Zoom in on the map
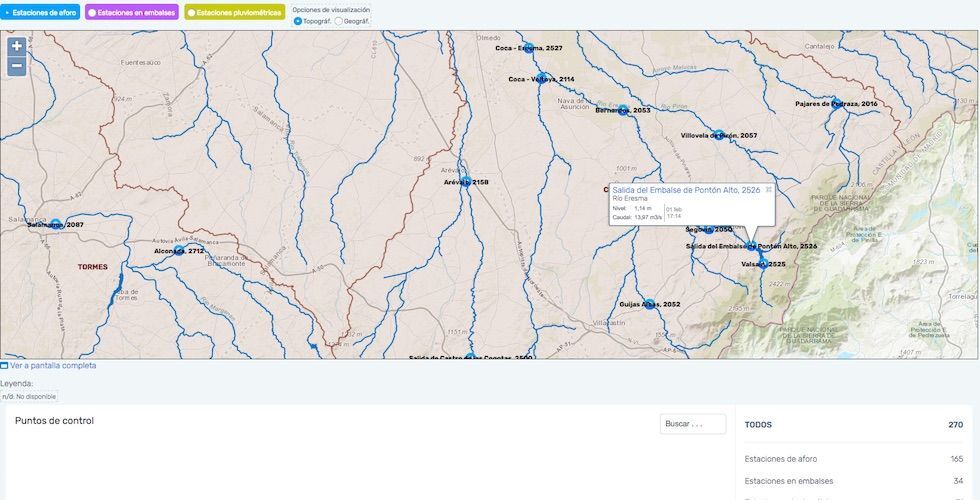The height and width of the screenshot is (500, 980). pos(16,46)
